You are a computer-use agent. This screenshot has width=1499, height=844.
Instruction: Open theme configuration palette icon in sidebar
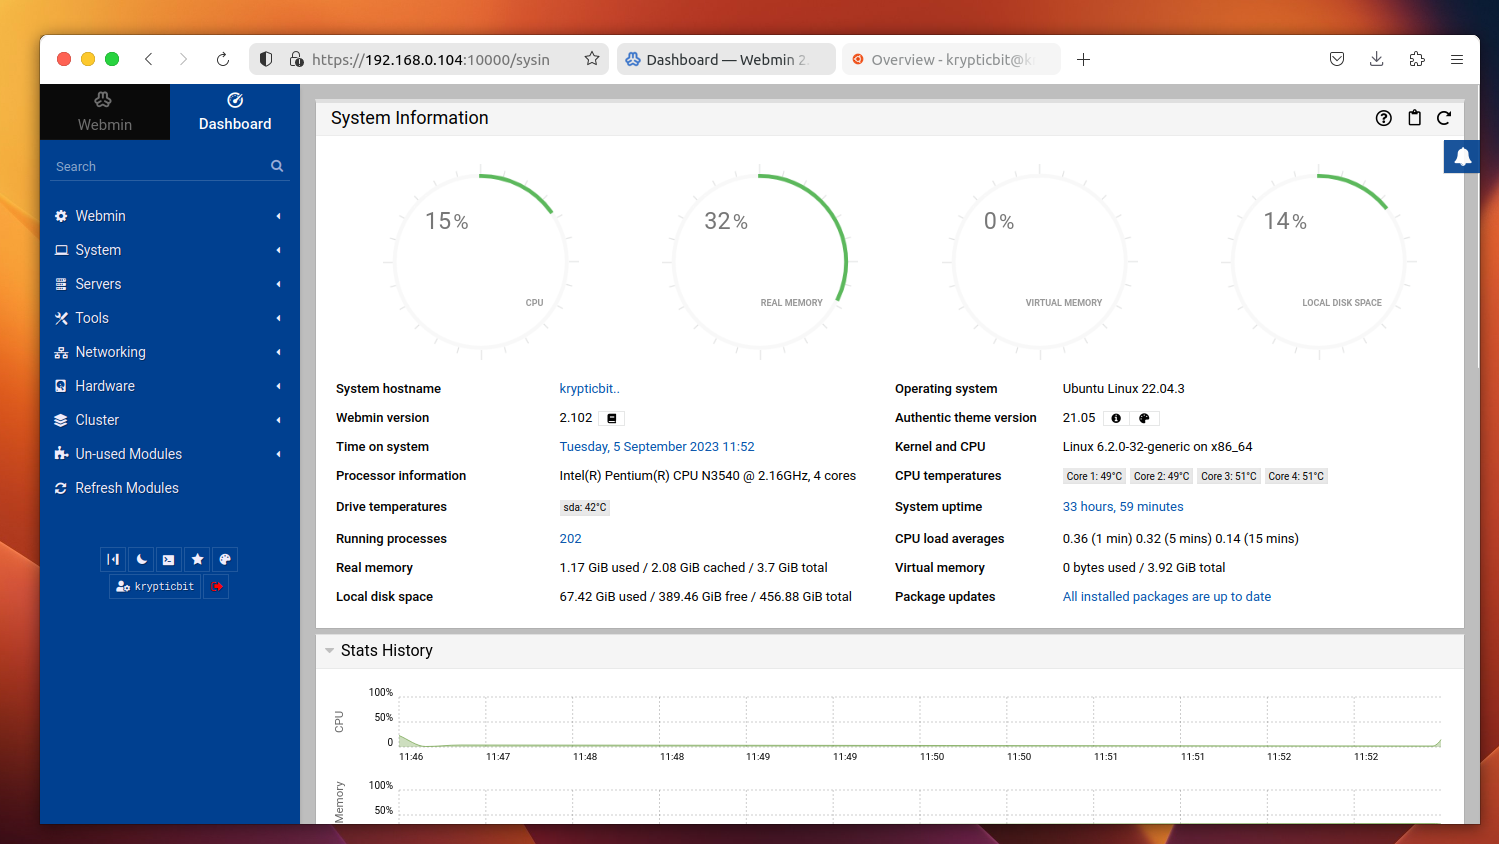tap(225, 560)
